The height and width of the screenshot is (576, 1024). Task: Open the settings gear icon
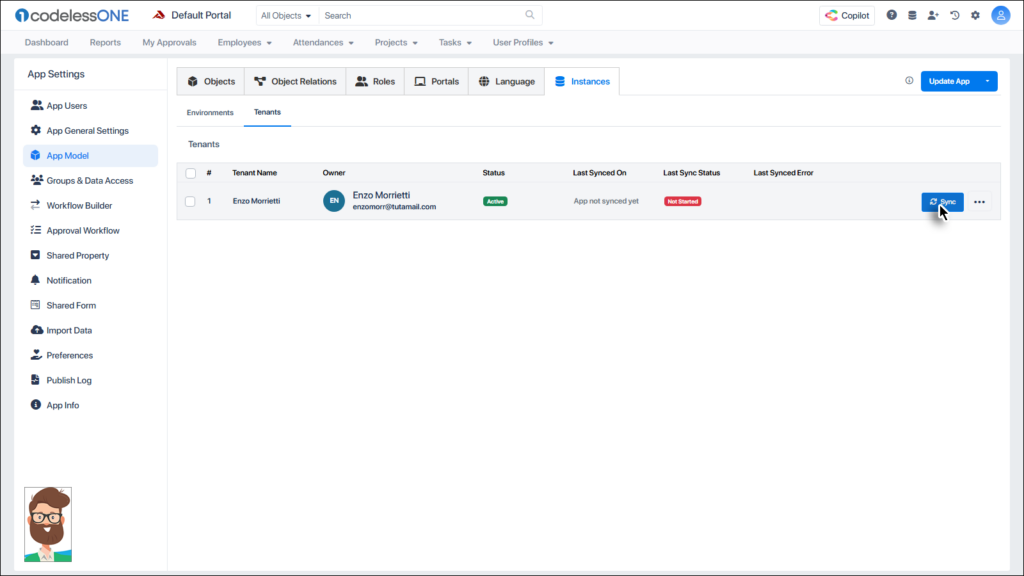975,15
